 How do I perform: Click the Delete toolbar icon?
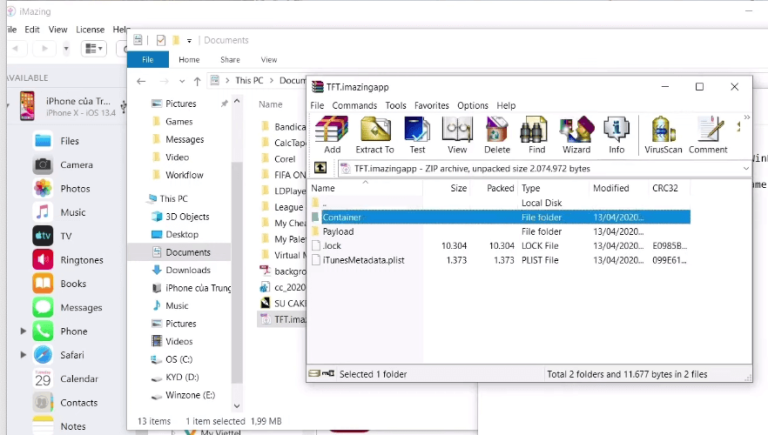pyautogui.click(x=497, y=134)
